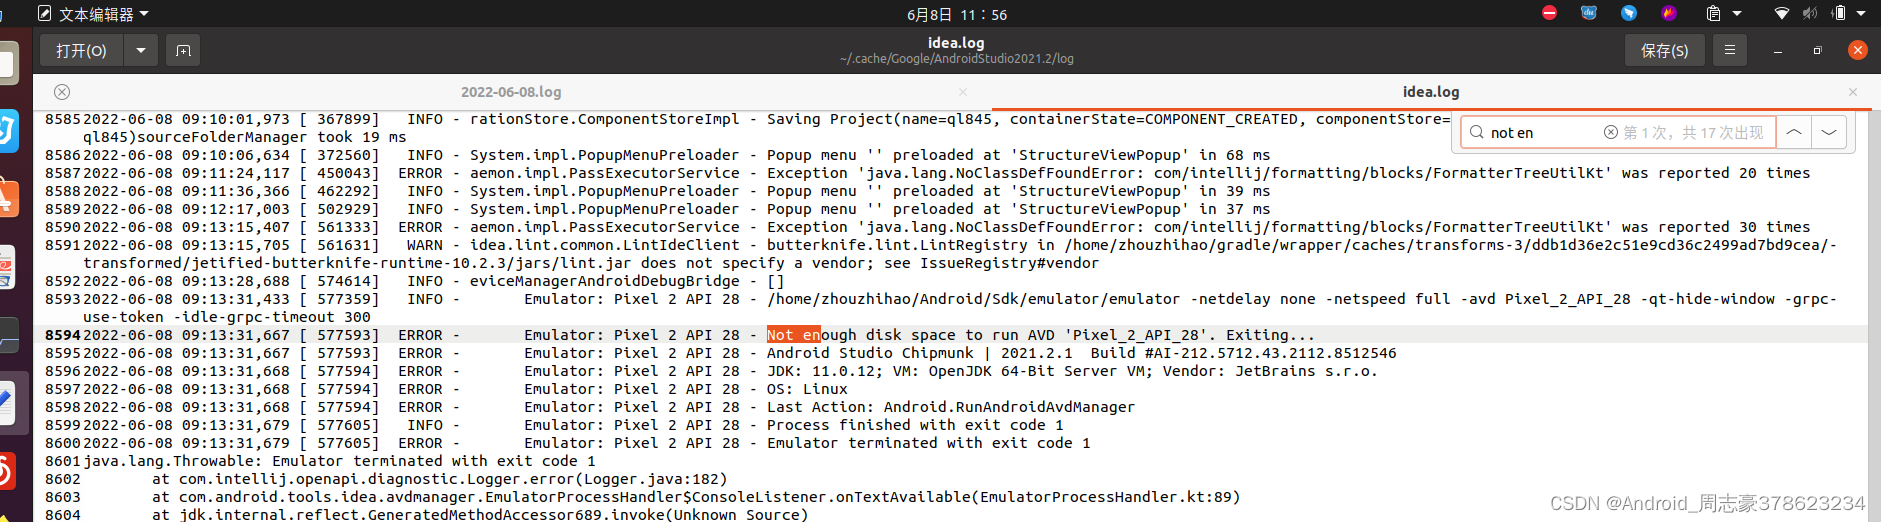Clear the search text with the circled X
Image resolution: width=1881 pixels, height=522 pixels.
pos(1610,132)
